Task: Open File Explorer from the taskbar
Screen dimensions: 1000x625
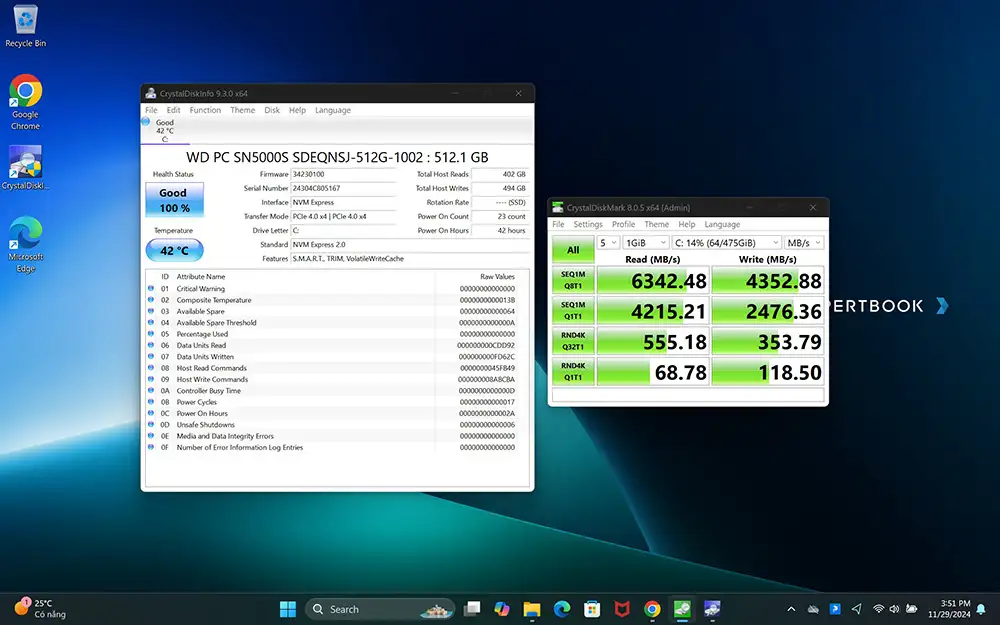Action: point(532,608)
